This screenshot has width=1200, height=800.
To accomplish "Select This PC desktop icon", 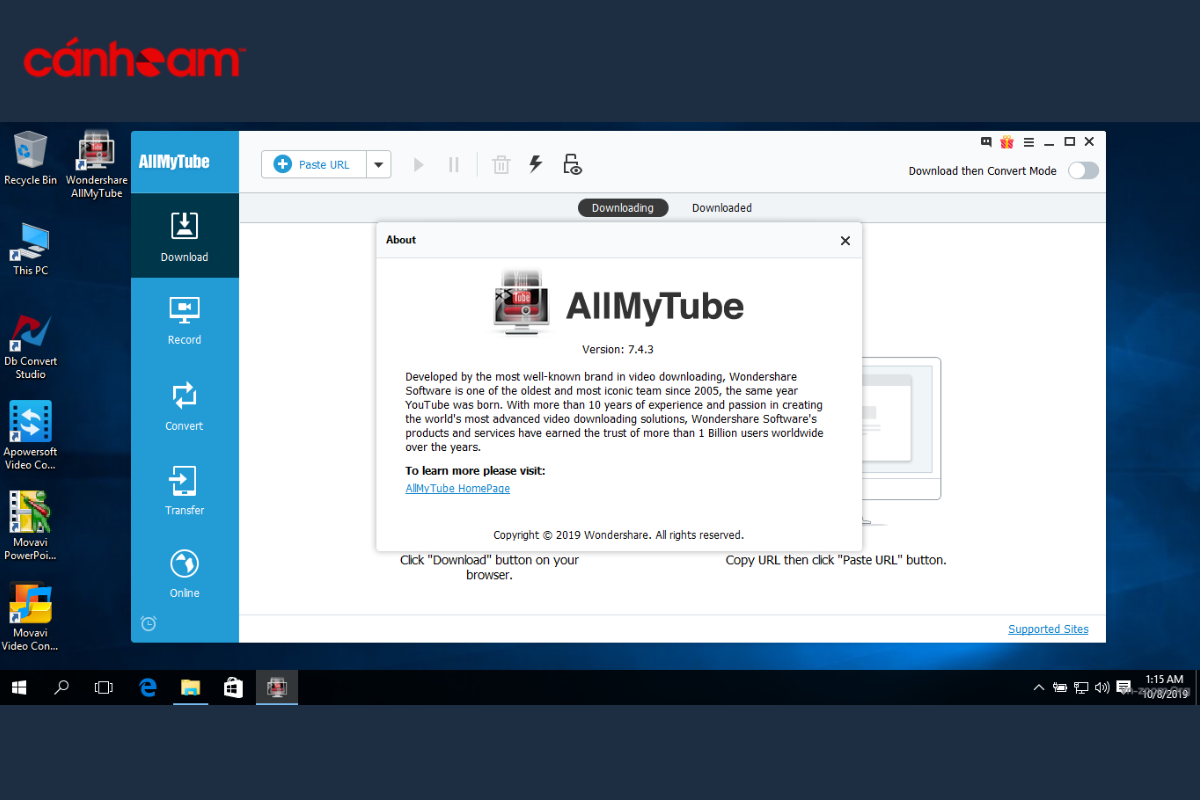I will pos(30,249).
